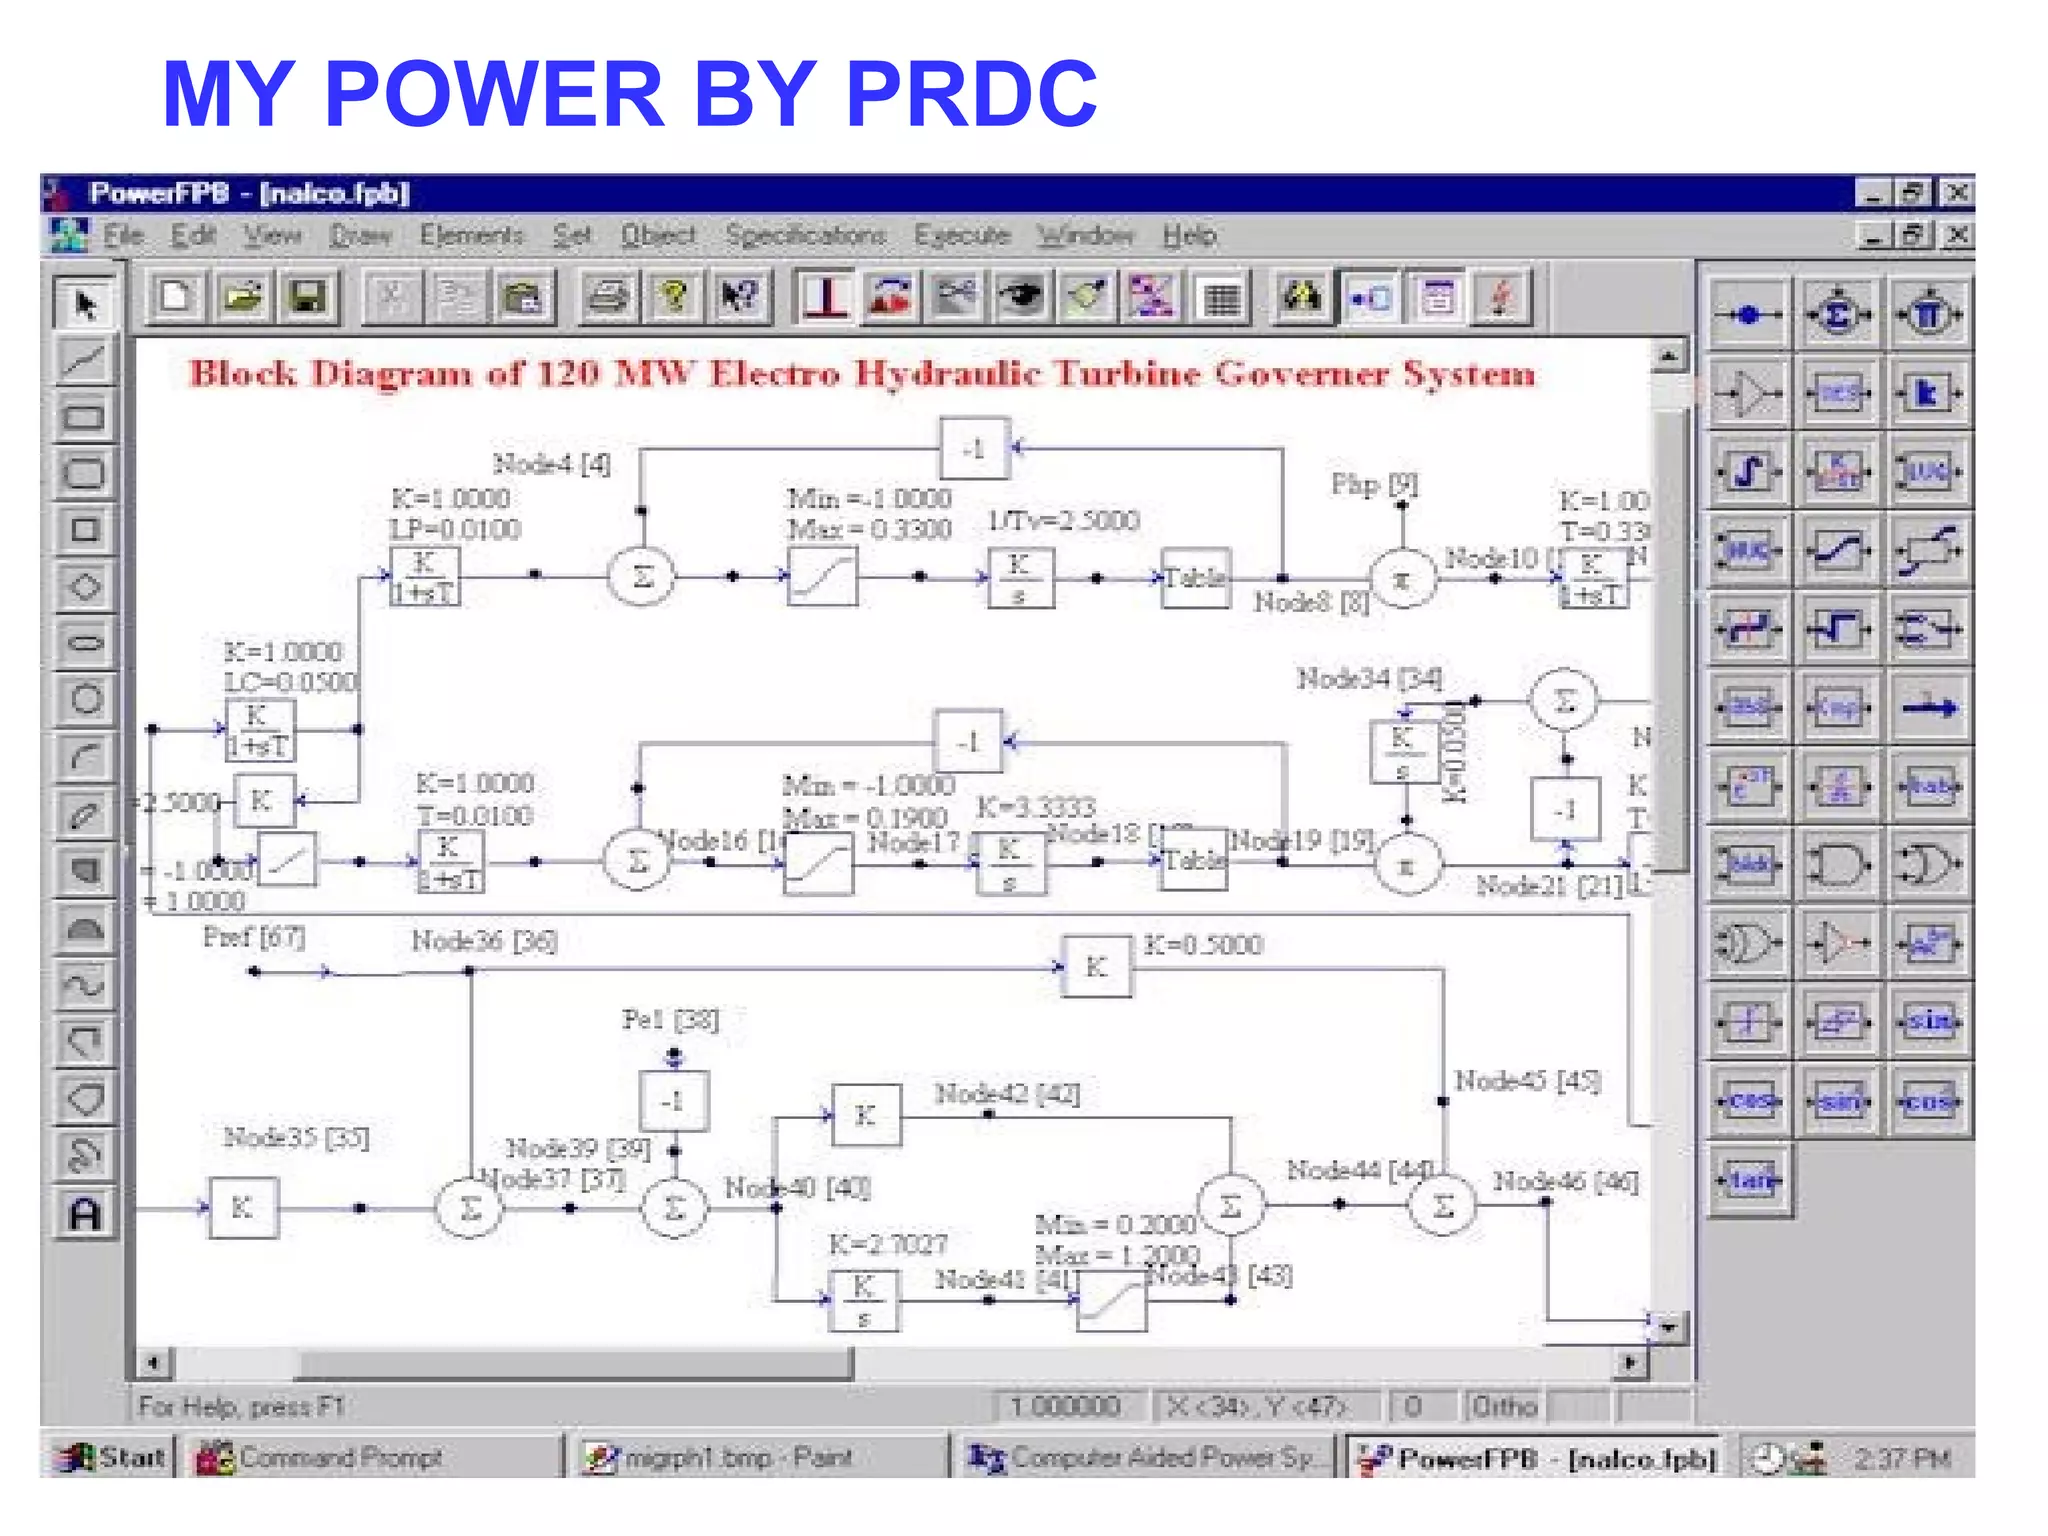Pick the AND gate element icon

[x=1837, y=864]
